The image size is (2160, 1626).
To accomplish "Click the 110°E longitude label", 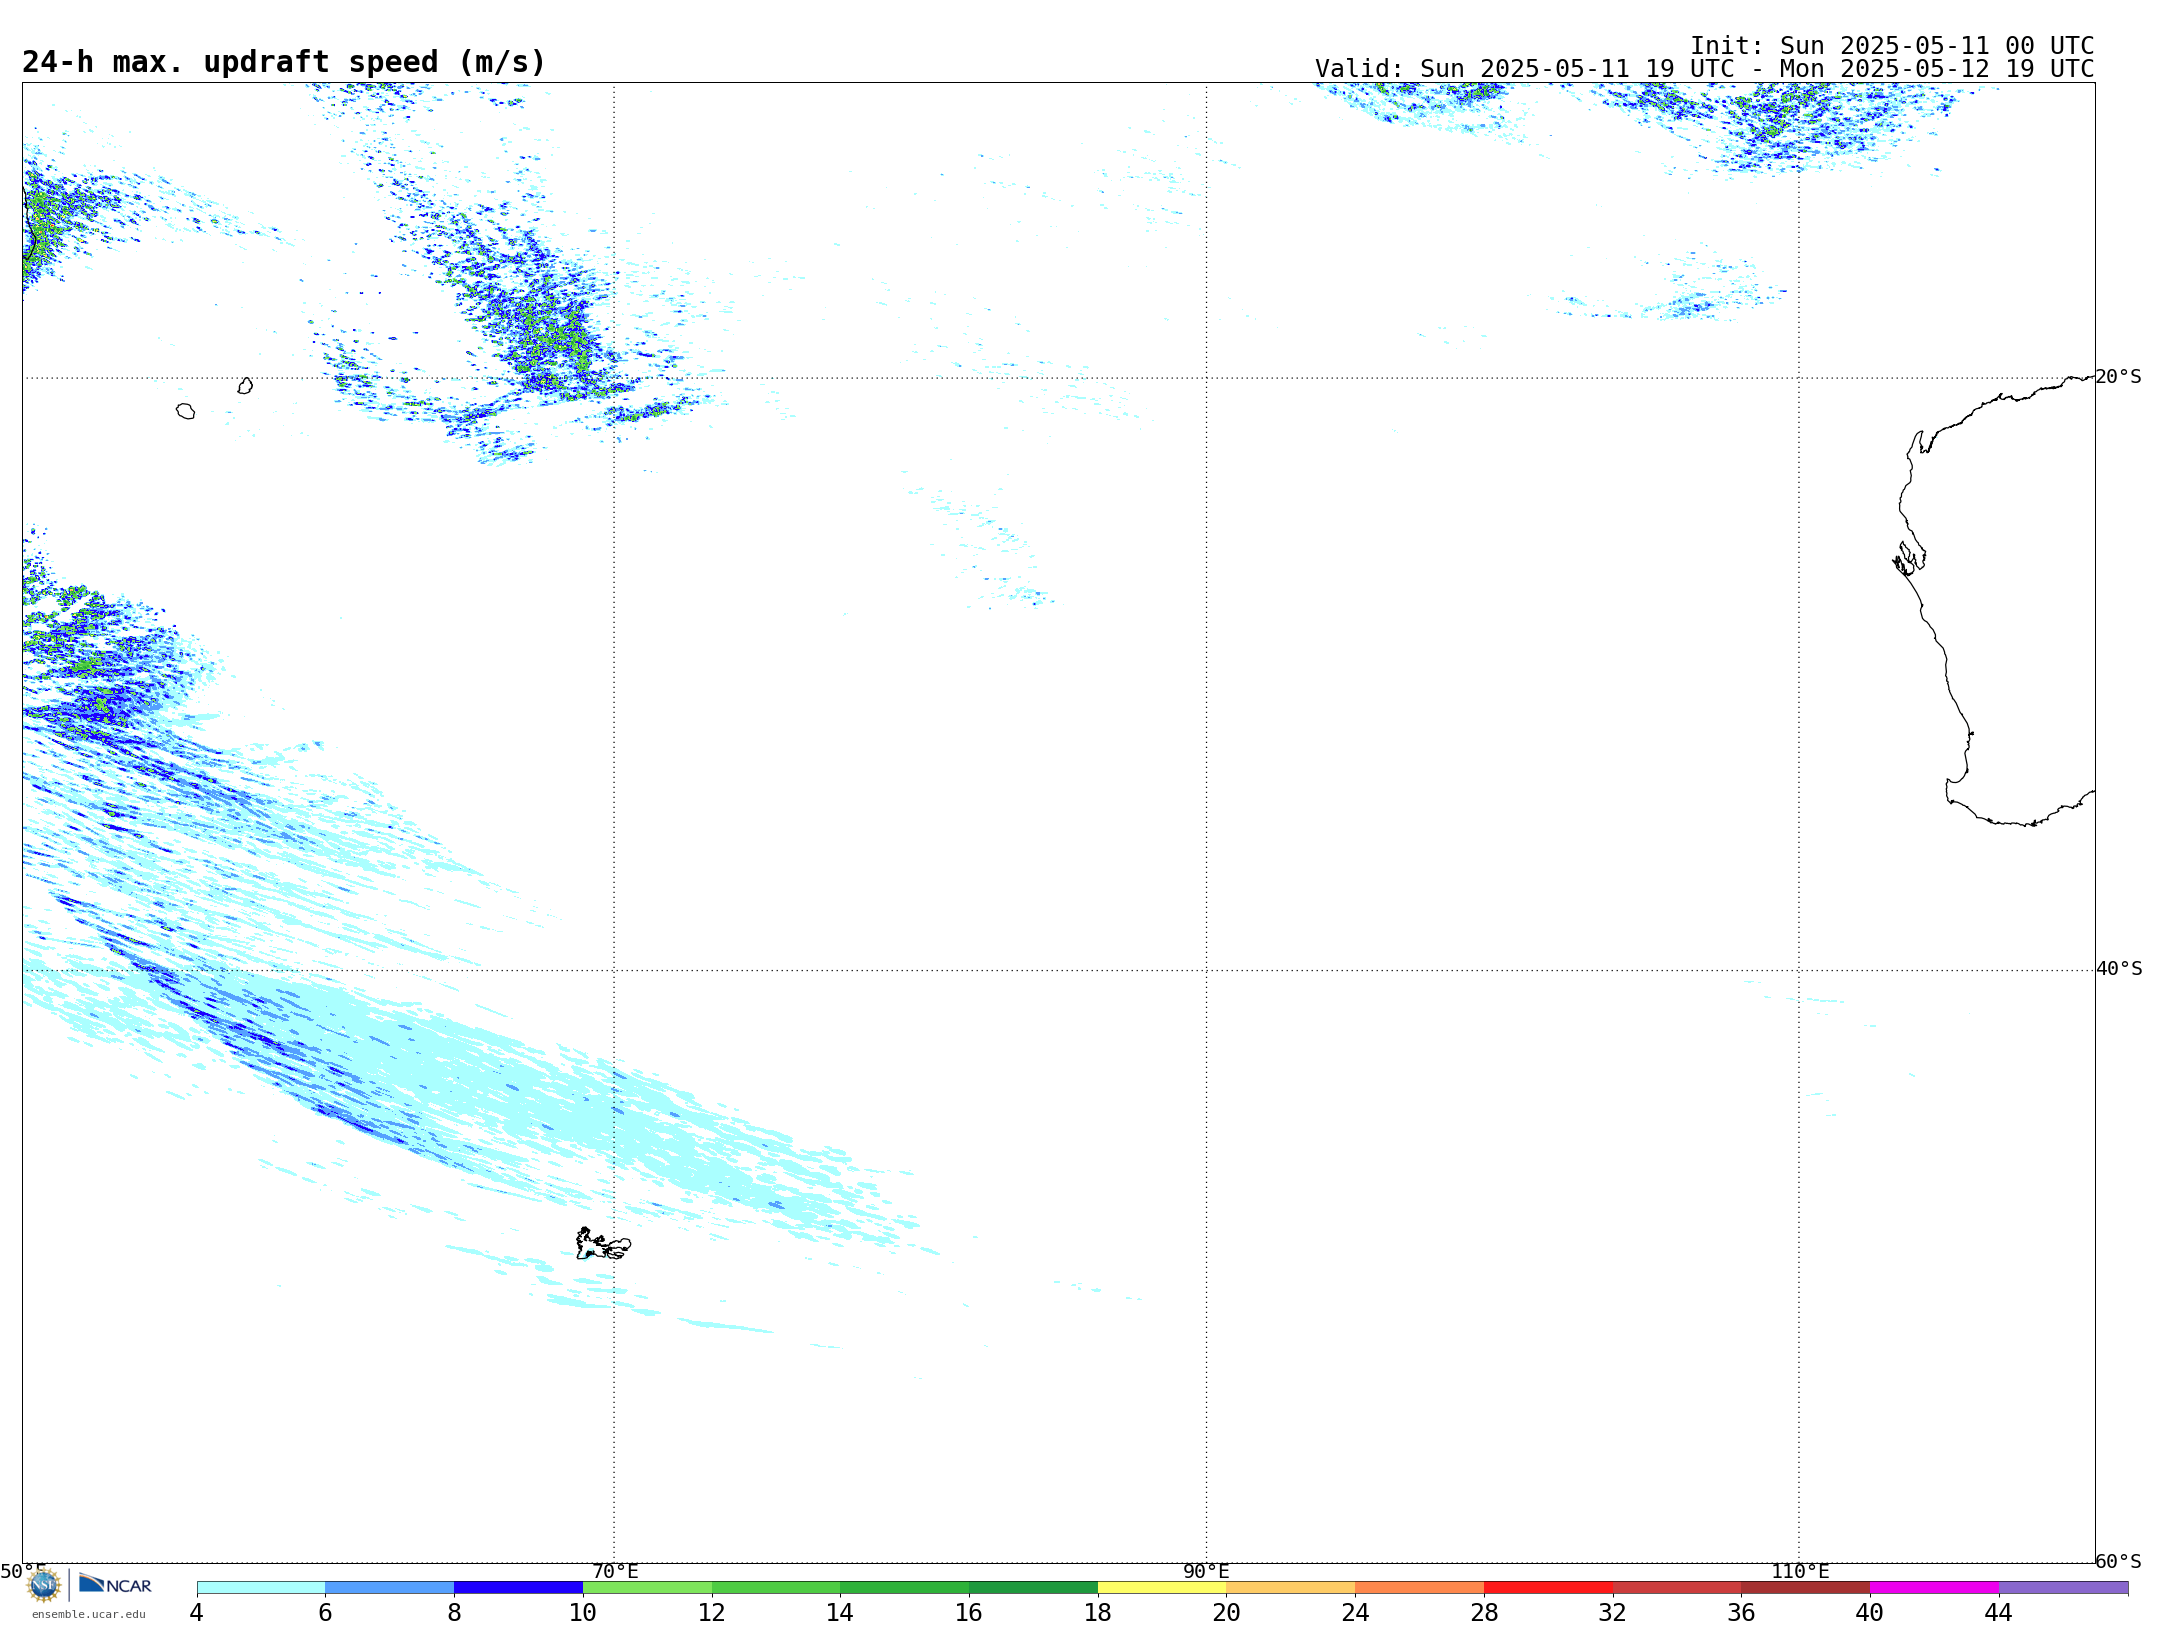I will point(1800,1571).
